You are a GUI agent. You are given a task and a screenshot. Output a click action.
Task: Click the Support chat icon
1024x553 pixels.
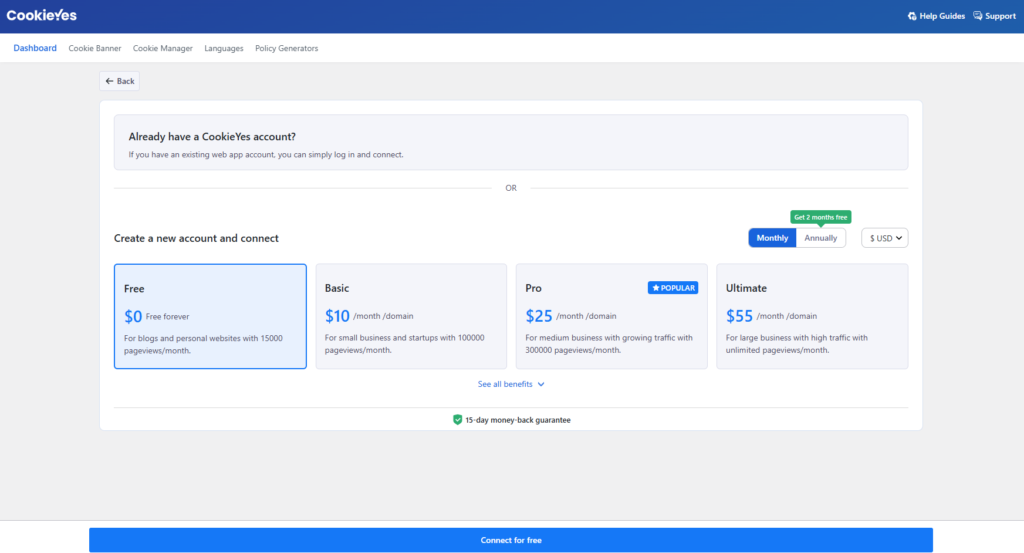[978, 16]
